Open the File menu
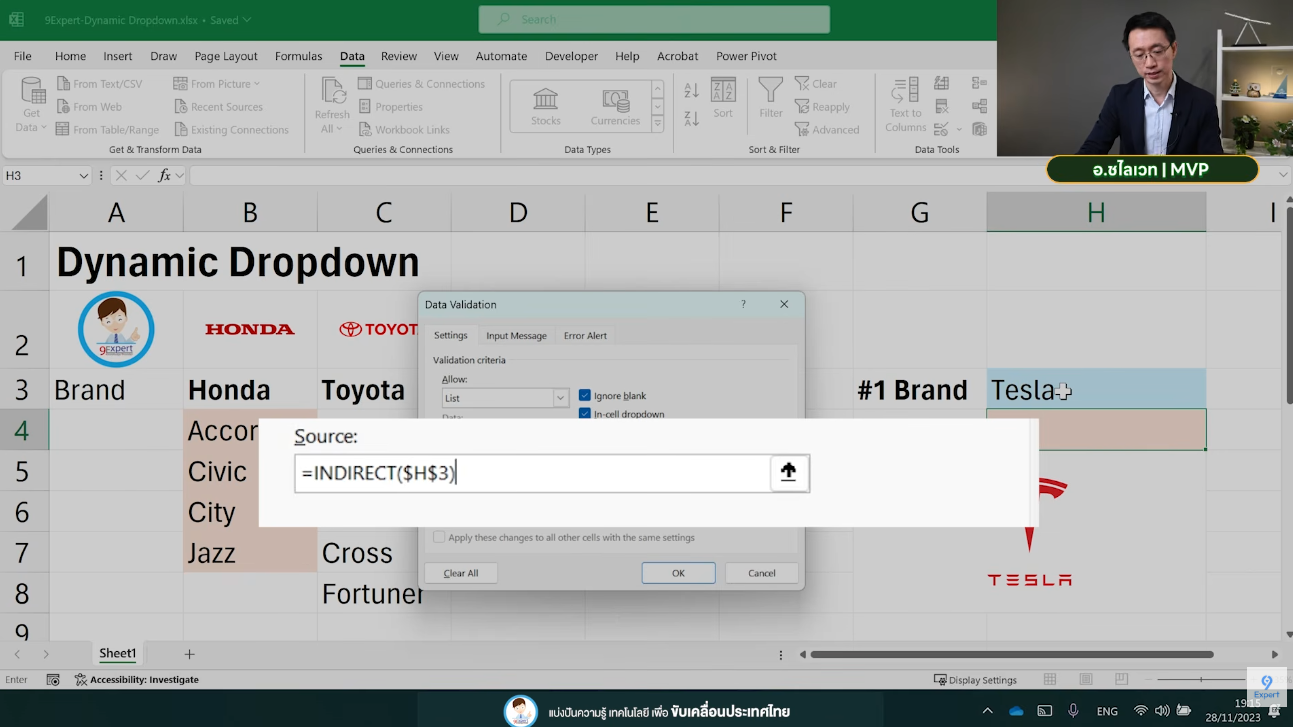This screenshot has height=727, width=1293. click(x=22, y=56)
